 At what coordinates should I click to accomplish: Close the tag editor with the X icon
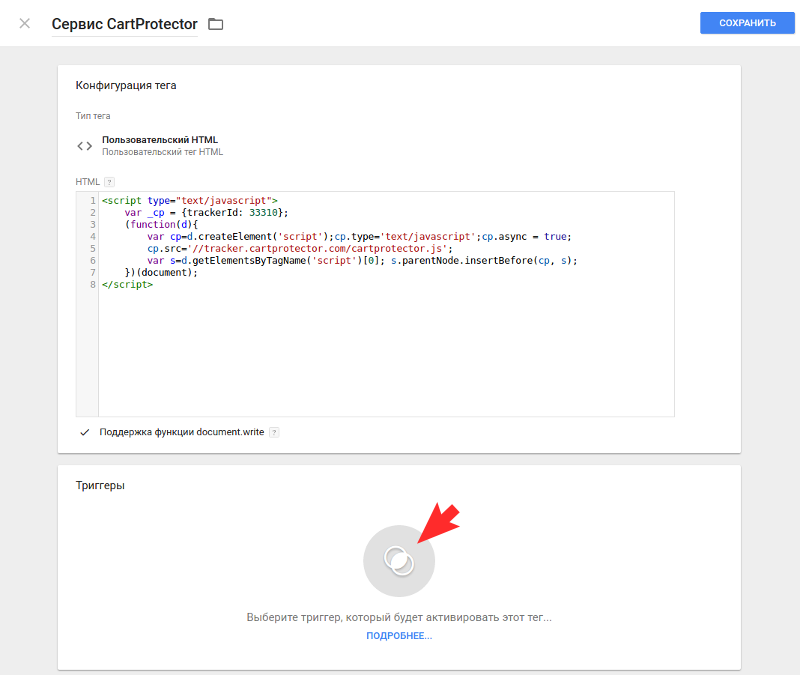(24, 23)
